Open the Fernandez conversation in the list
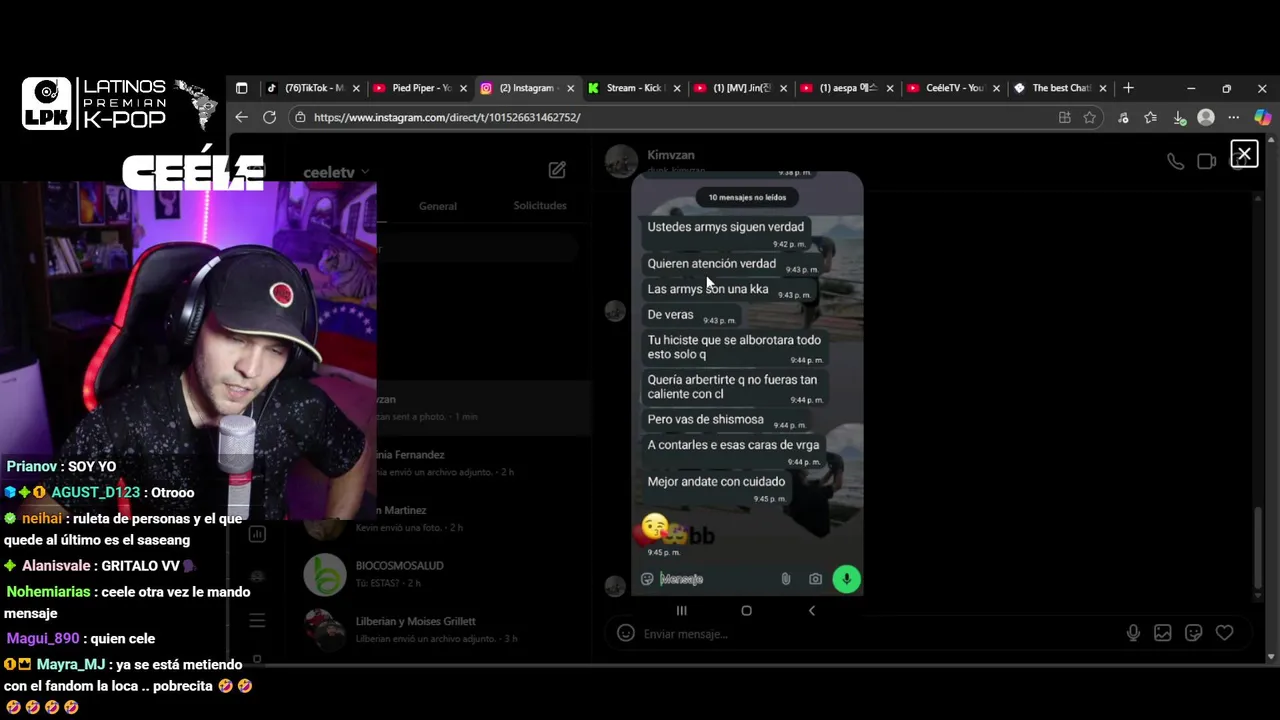This screenshot has width=1280, height=720. (x=438, y=462)
